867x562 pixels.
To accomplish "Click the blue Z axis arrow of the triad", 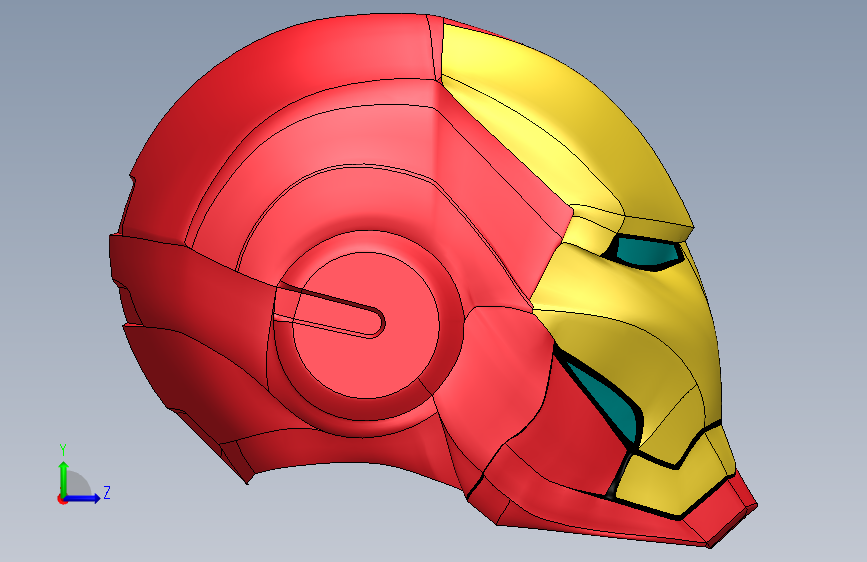I will (83, 498).
